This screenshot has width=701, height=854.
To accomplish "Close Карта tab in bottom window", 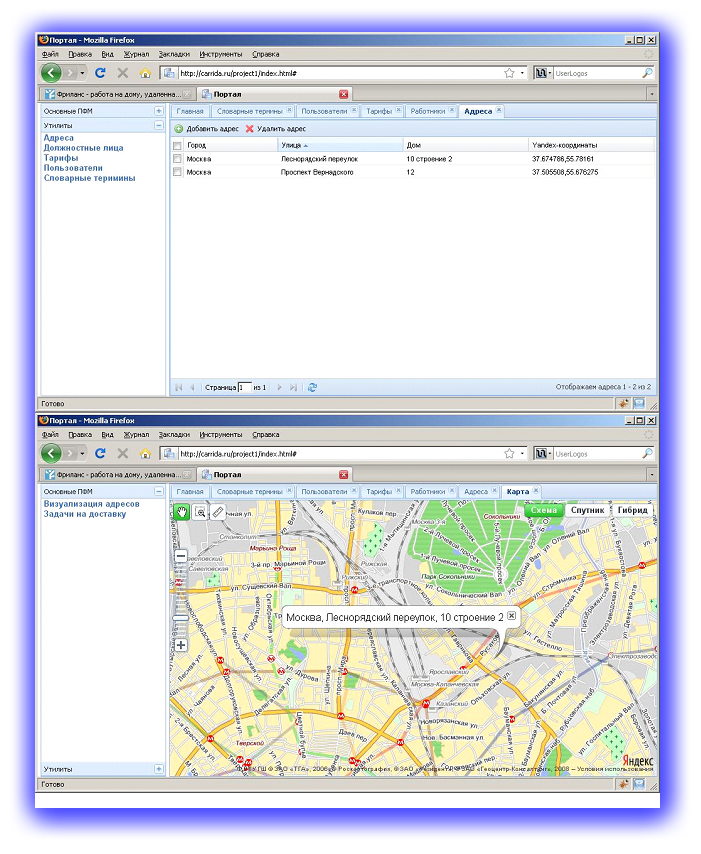I will pos(536,491).
